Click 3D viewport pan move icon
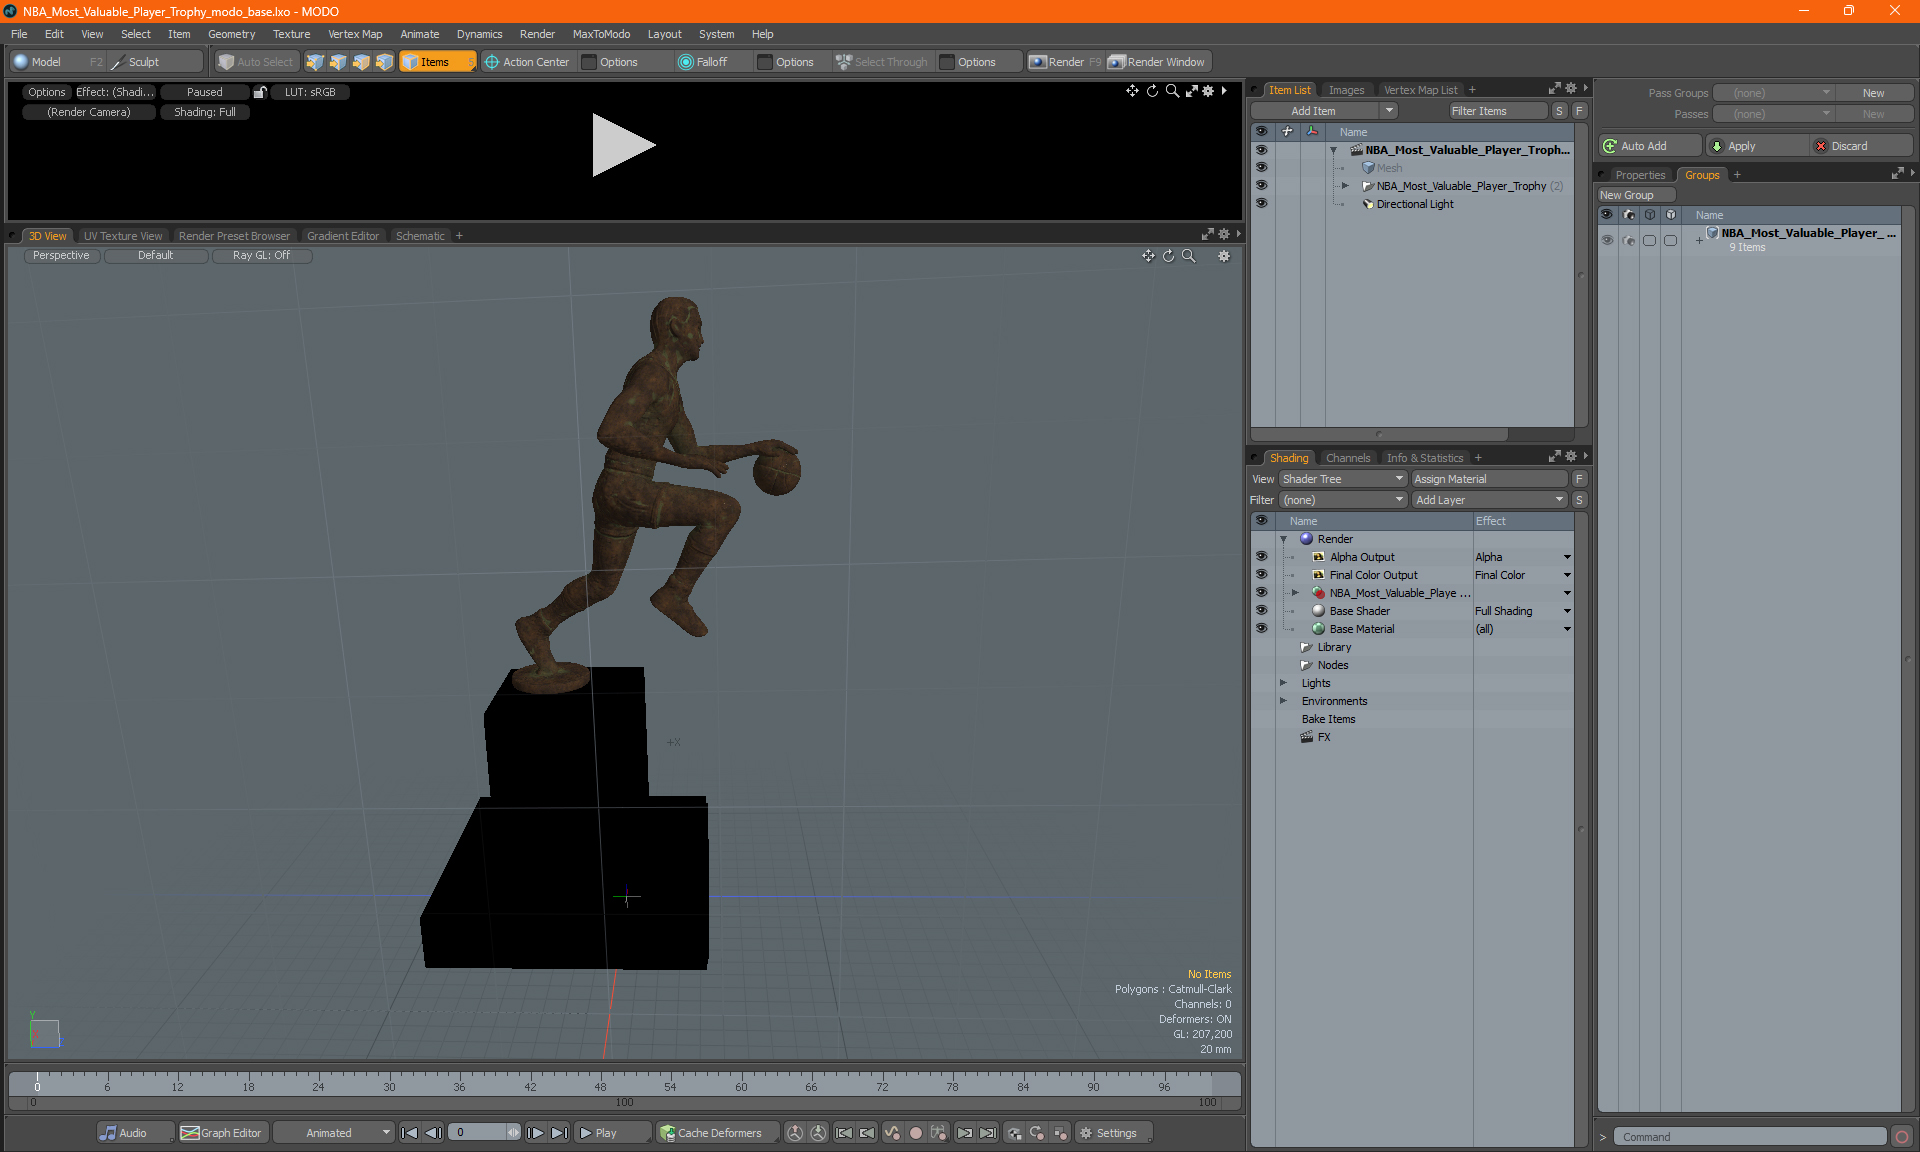The width and height of the screenshot is (1920, 1152). click(x=1148, y=256)
